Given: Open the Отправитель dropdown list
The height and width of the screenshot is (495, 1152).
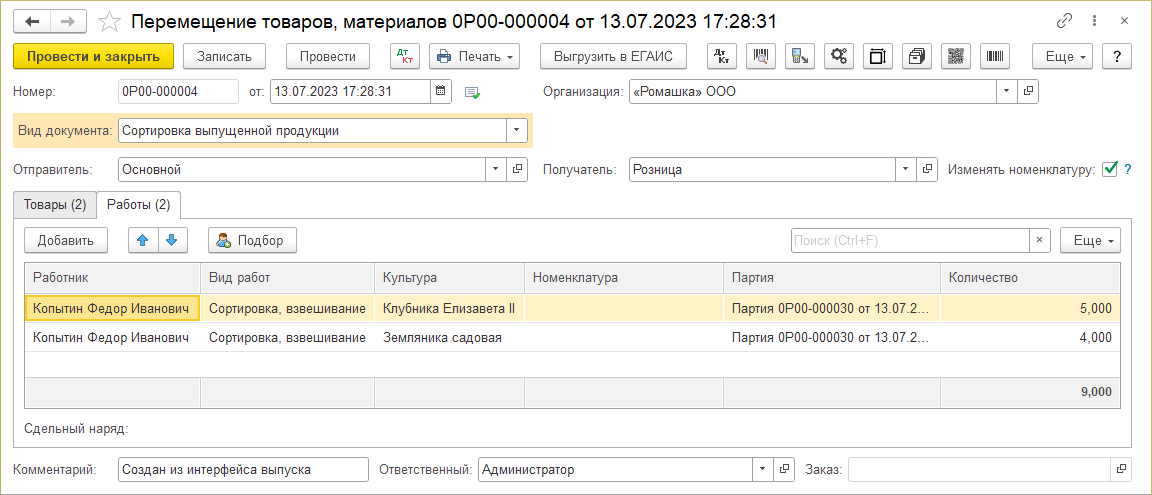Looking at the screenshot, I should [x=497, y=170].
